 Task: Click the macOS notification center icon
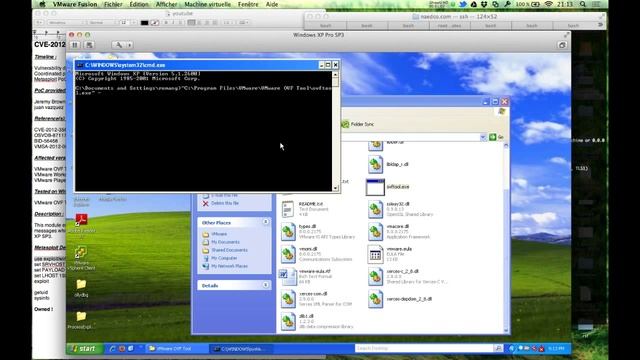tap(596, 4)
